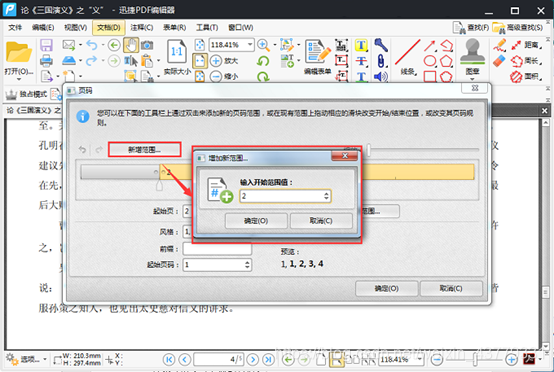Click OK (确定) in page number dialog
Image resolution: width=554 pixels, height=372 pixels.
(x=387, y=288)
